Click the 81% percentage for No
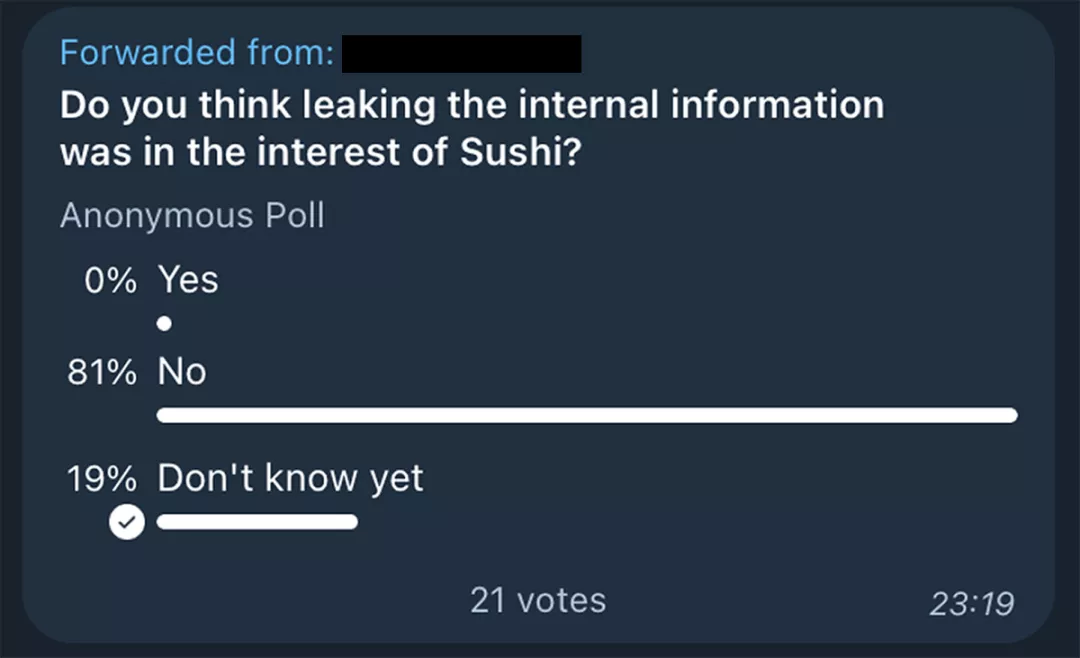The width and height of the screenshot is (1080, 658). (102, 372)
